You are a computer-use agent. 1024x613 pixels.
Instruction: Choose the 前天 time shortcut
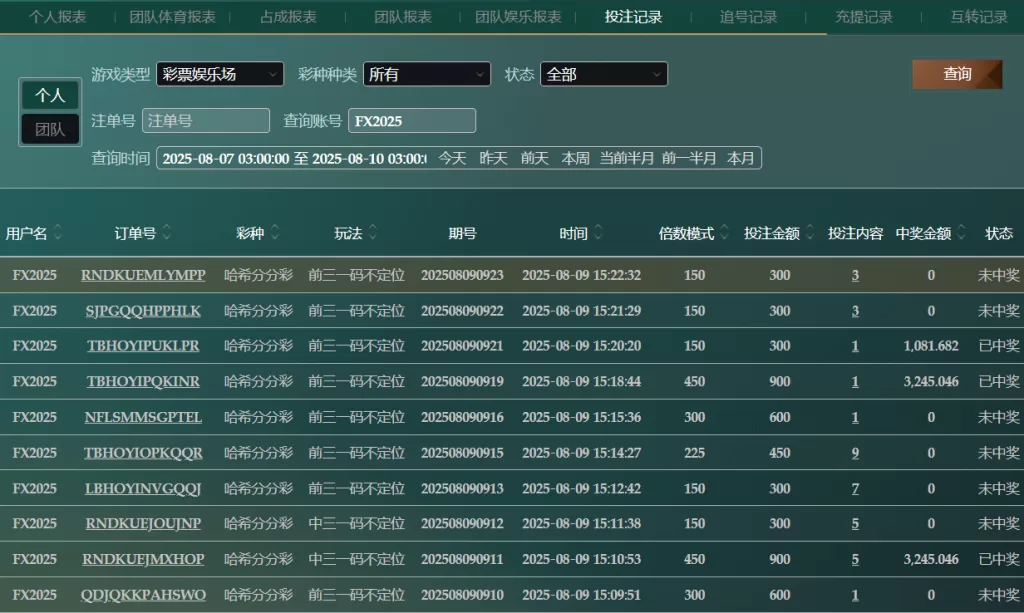(534, 159)
